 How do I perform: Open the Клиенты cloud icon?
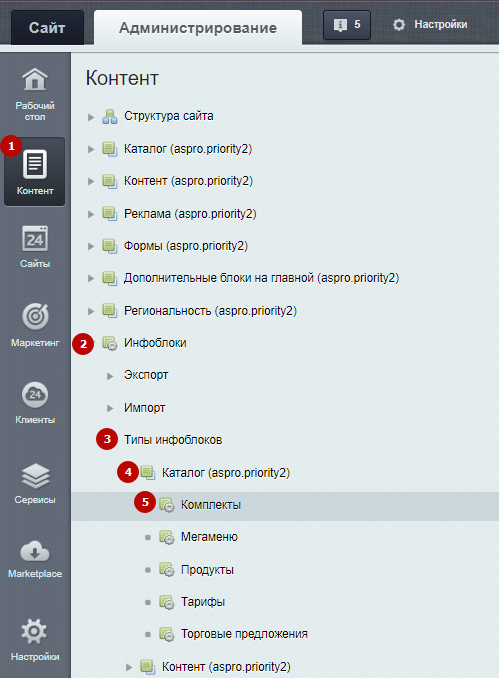pyautogui.click(x=35, y=394)
